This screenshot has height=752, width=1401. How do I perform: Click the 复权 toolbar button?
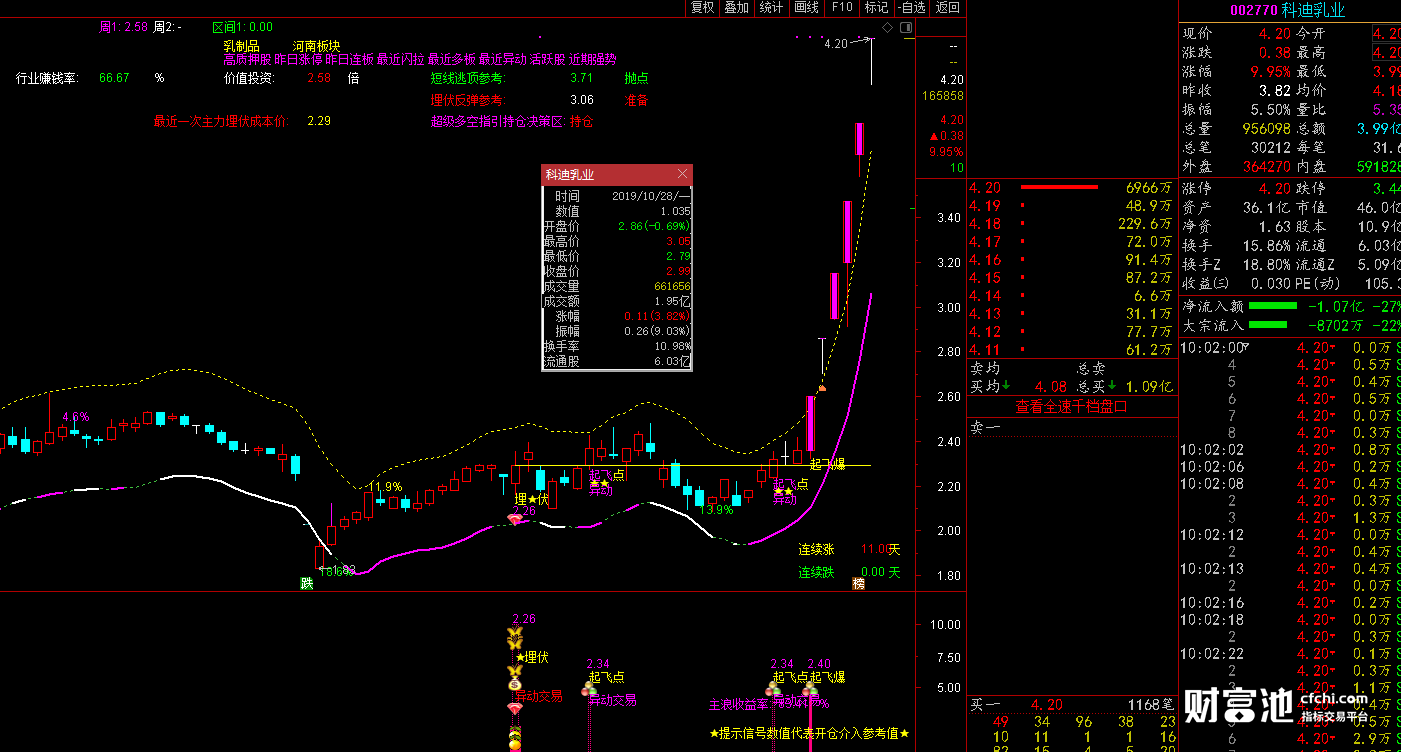click(703, 7)
